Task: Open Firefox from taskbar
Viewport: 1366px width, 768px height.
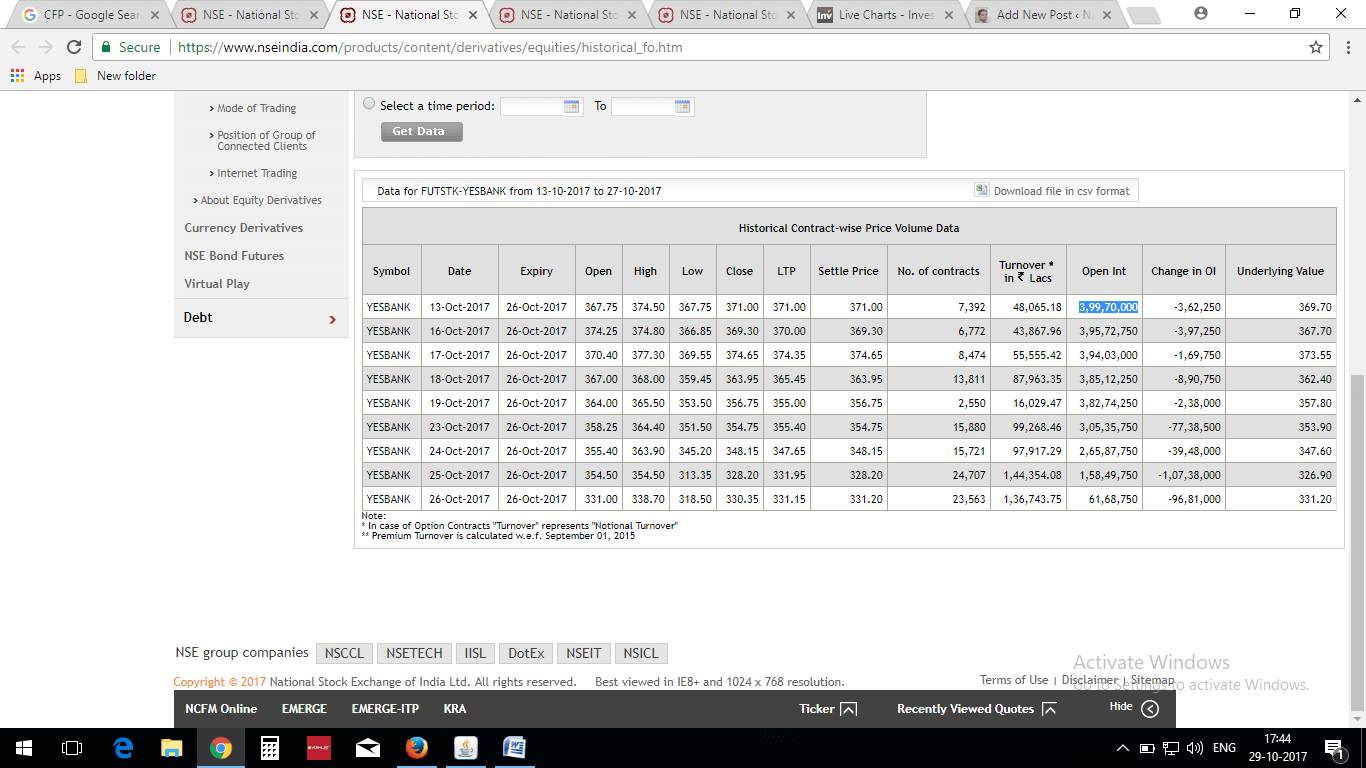Action: [417, 748]
